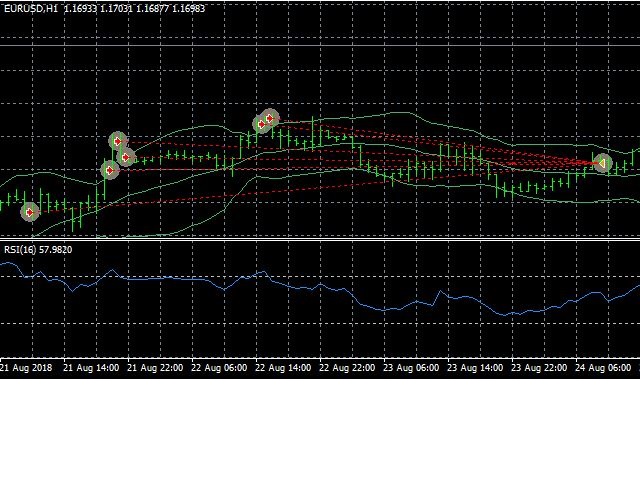This screenshot has height=480, width=640.
Task: Select the 23 Aug 06:00 time label
Action: click(x=411, y=368)
